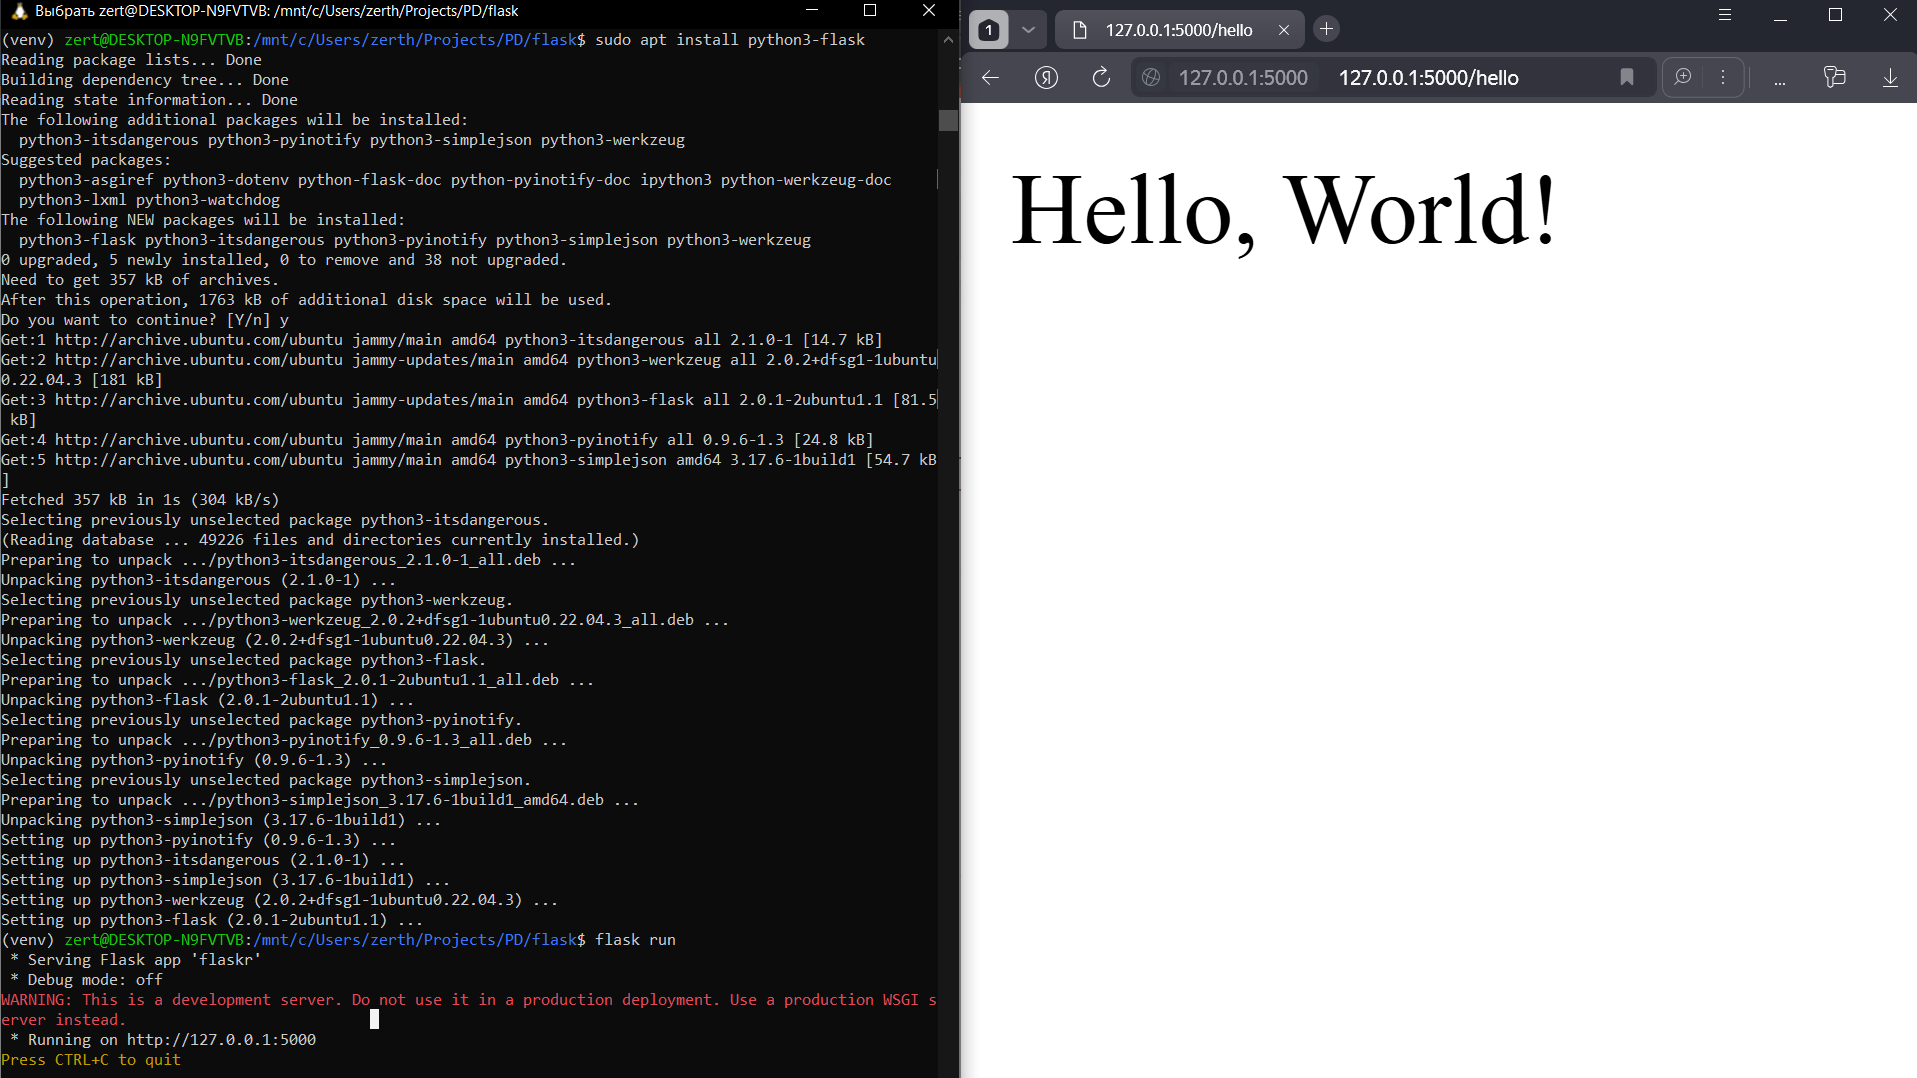The image size is (1917, 1078).
Task: Click 'Press CTRL+C to quit' line
Action: tap(91, 1060)
